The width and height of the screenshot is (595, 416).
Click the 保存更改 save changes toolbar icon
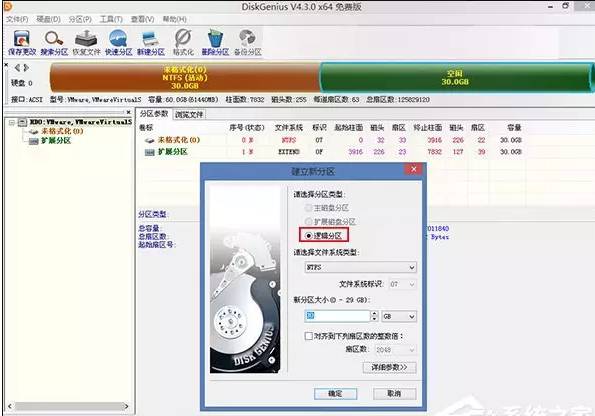pyautogui.click(x=22, y=42)
